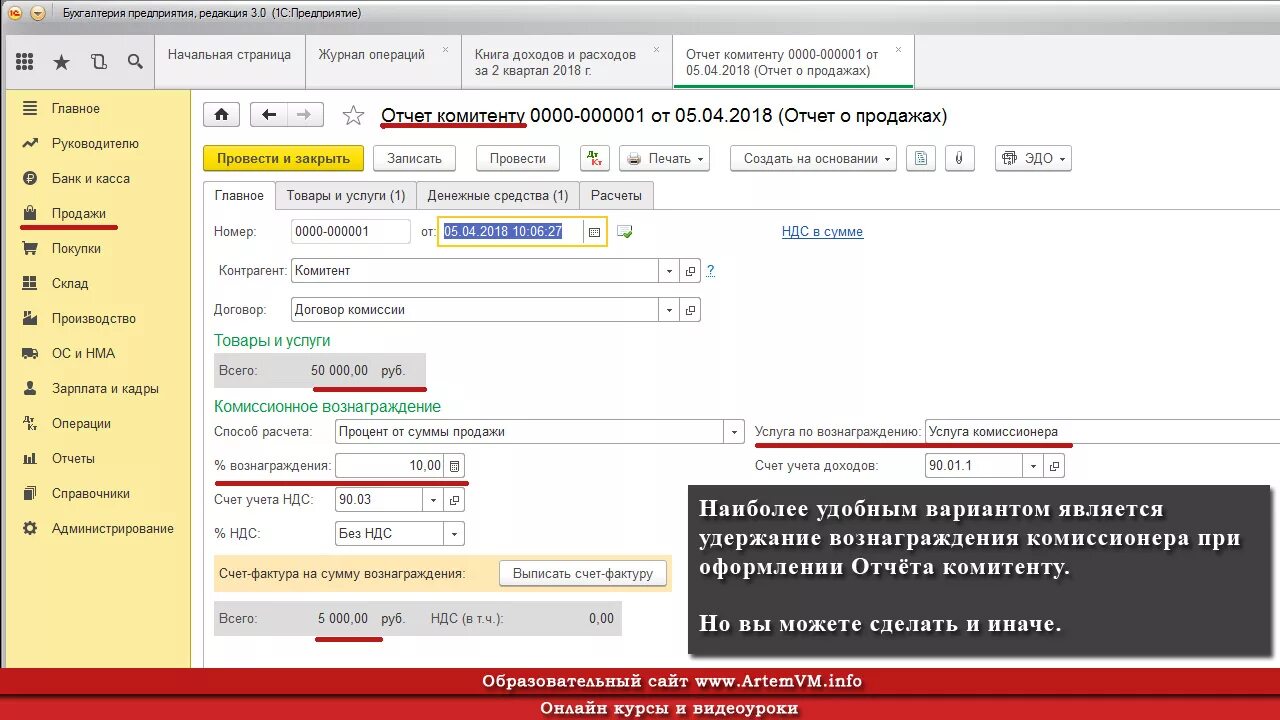Switch to Книга доходов и расходов tab
The image size is (1280, 720).
pos(555,62)
